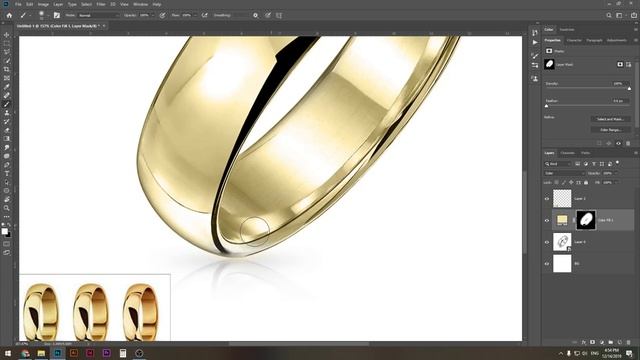Open the brush preset picker arrow
Screen dimensions: 640x360
click(x=48, y=16)
